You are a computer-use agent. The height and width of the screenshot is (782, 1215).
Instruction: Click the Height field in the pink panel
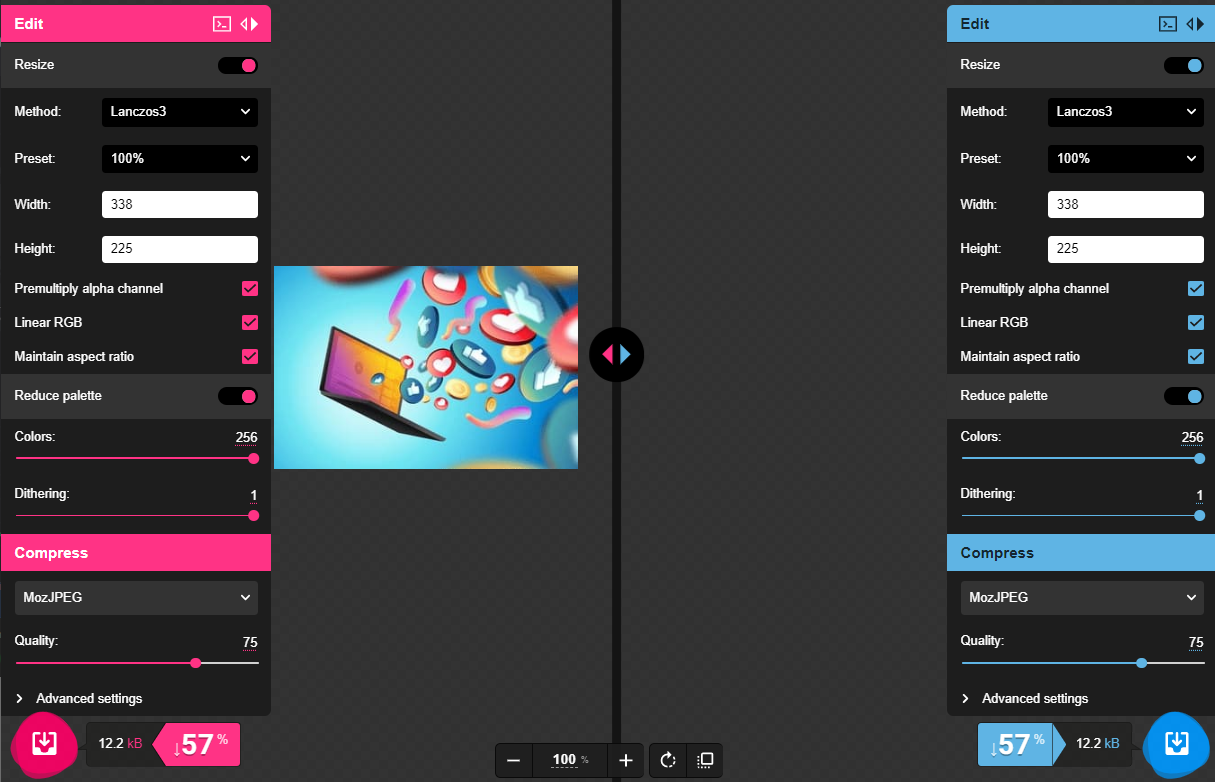coord(180,249)
